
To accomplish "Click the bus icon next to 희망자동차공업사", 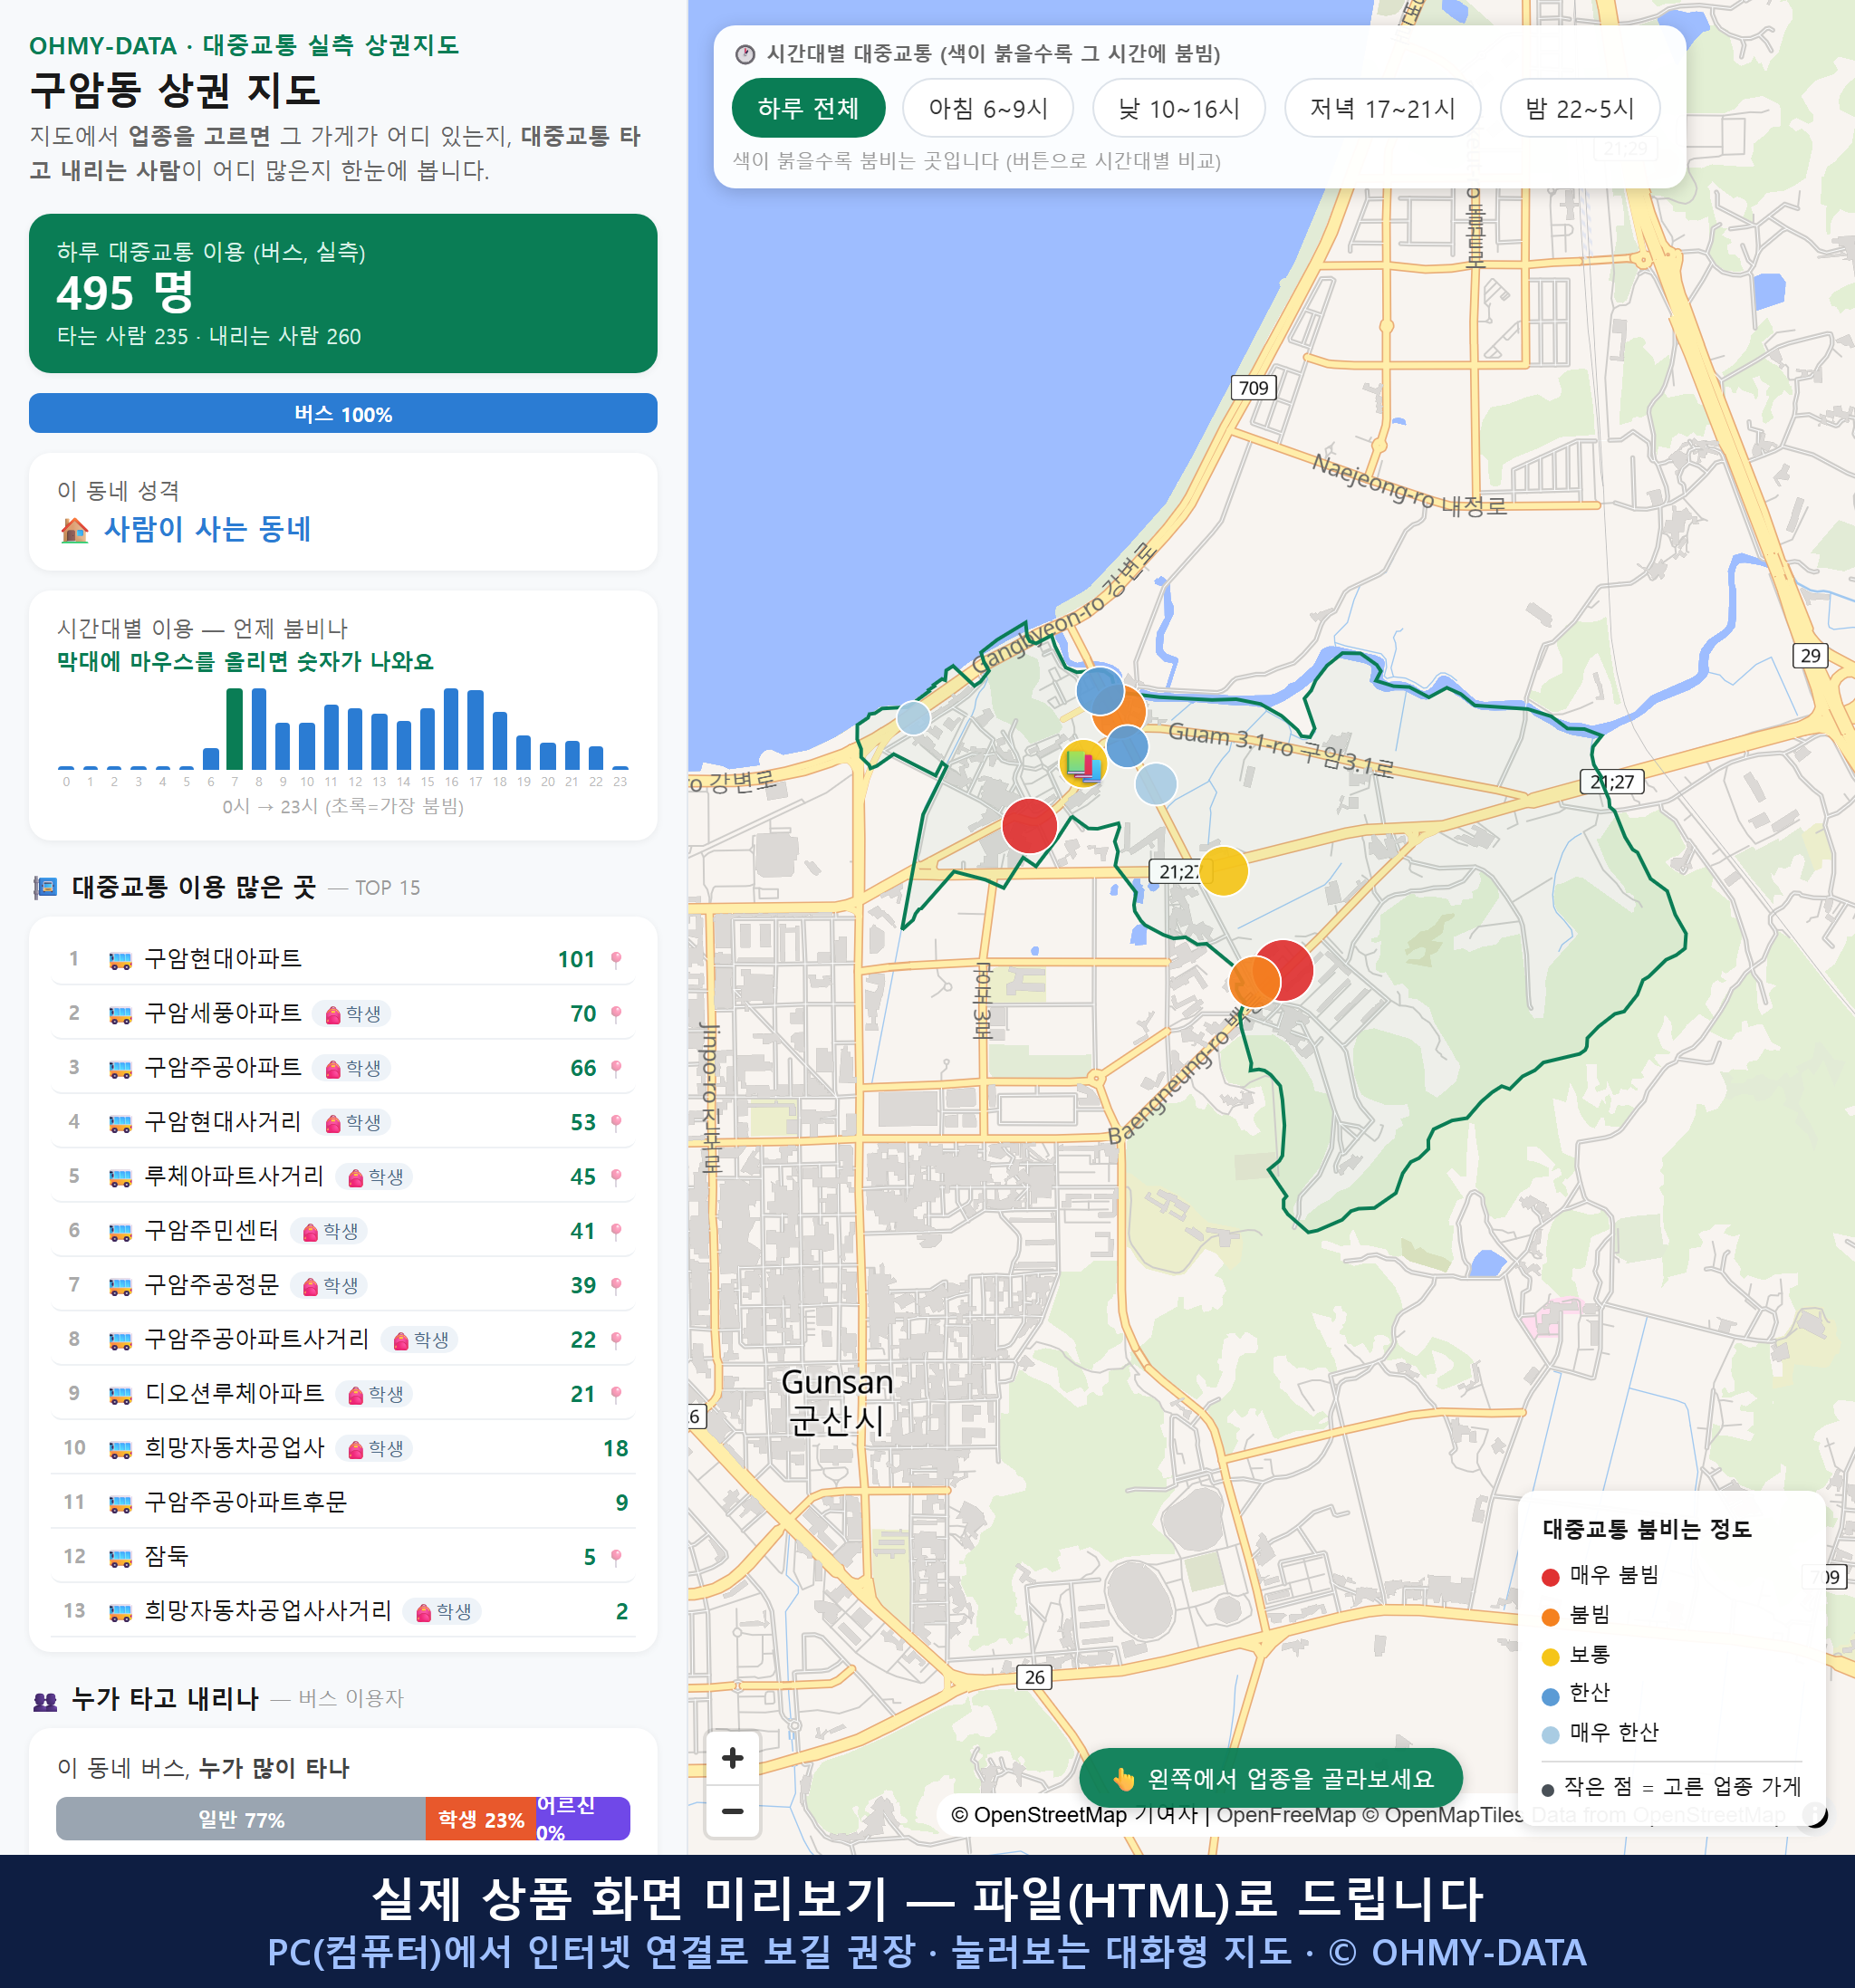I will point(120,1449).
